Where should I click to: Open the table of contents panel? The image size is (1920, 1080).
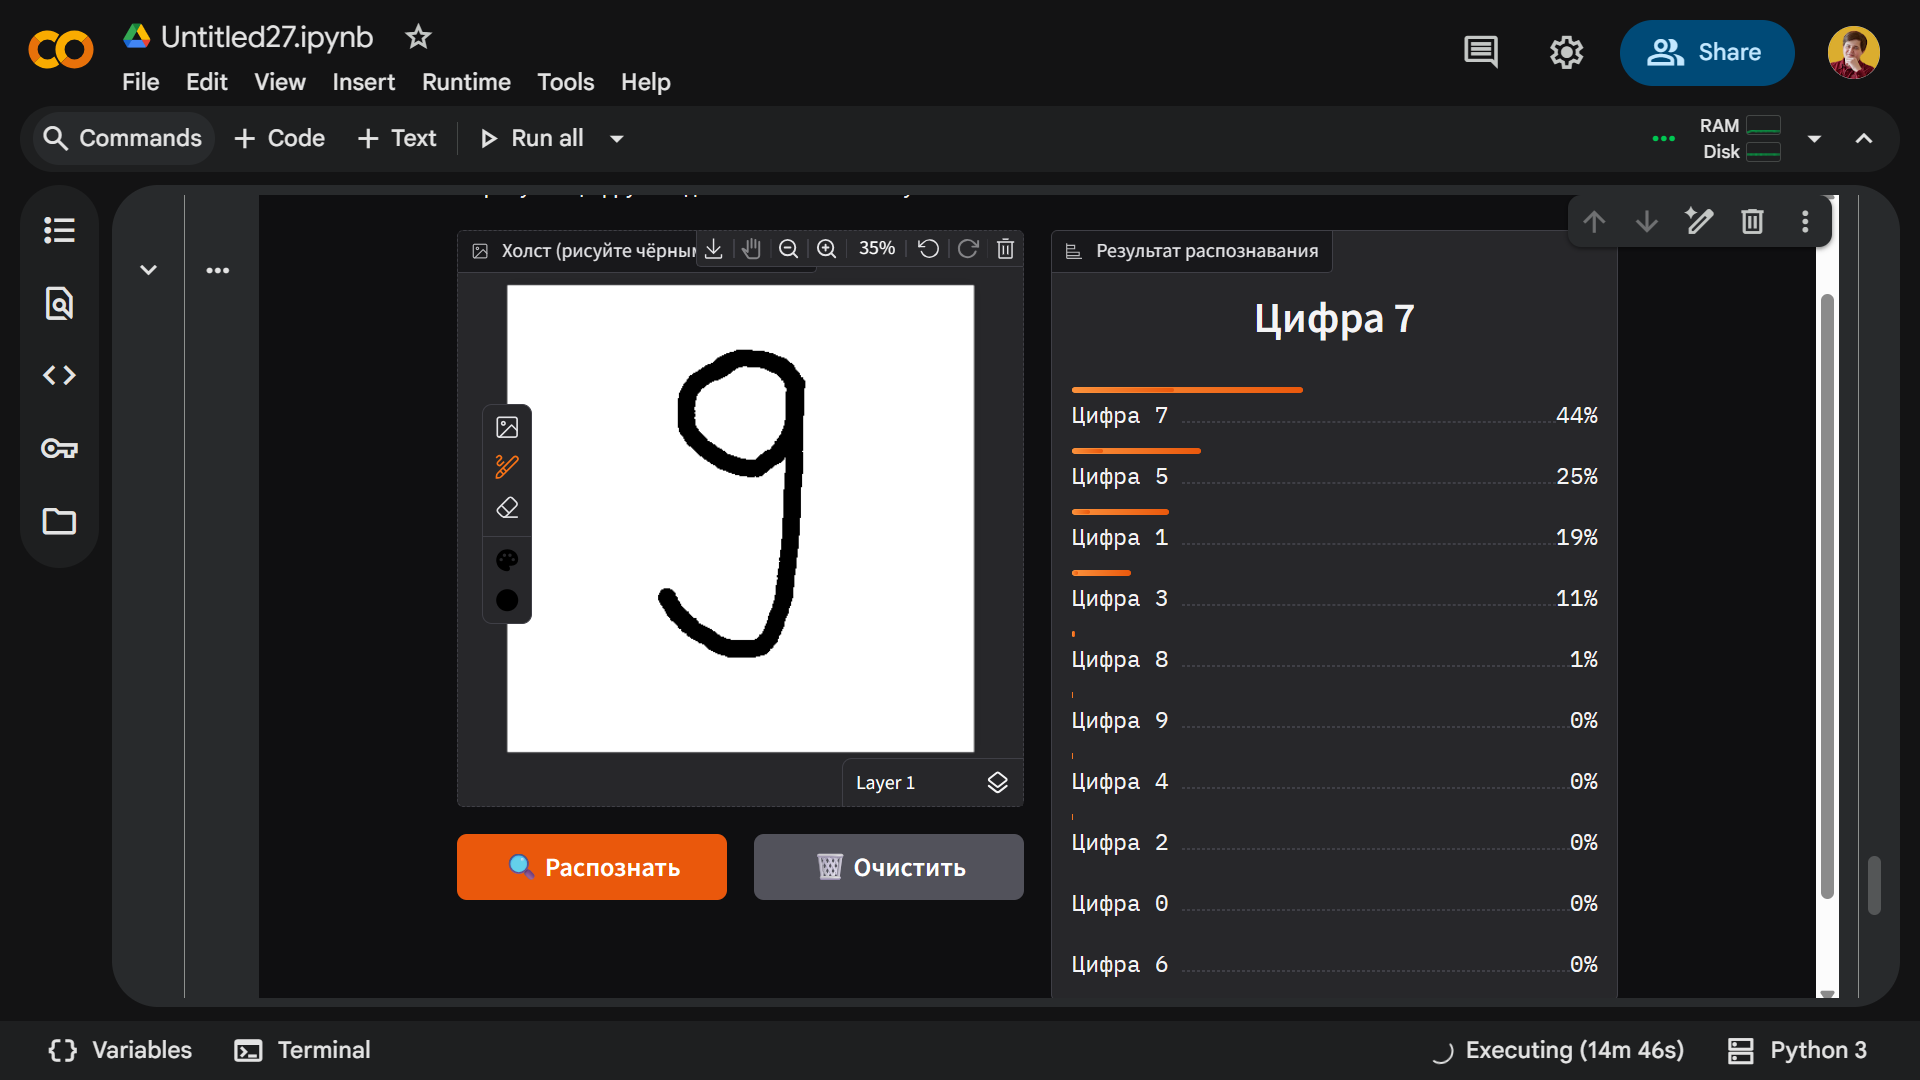click(x=59, y=230)
